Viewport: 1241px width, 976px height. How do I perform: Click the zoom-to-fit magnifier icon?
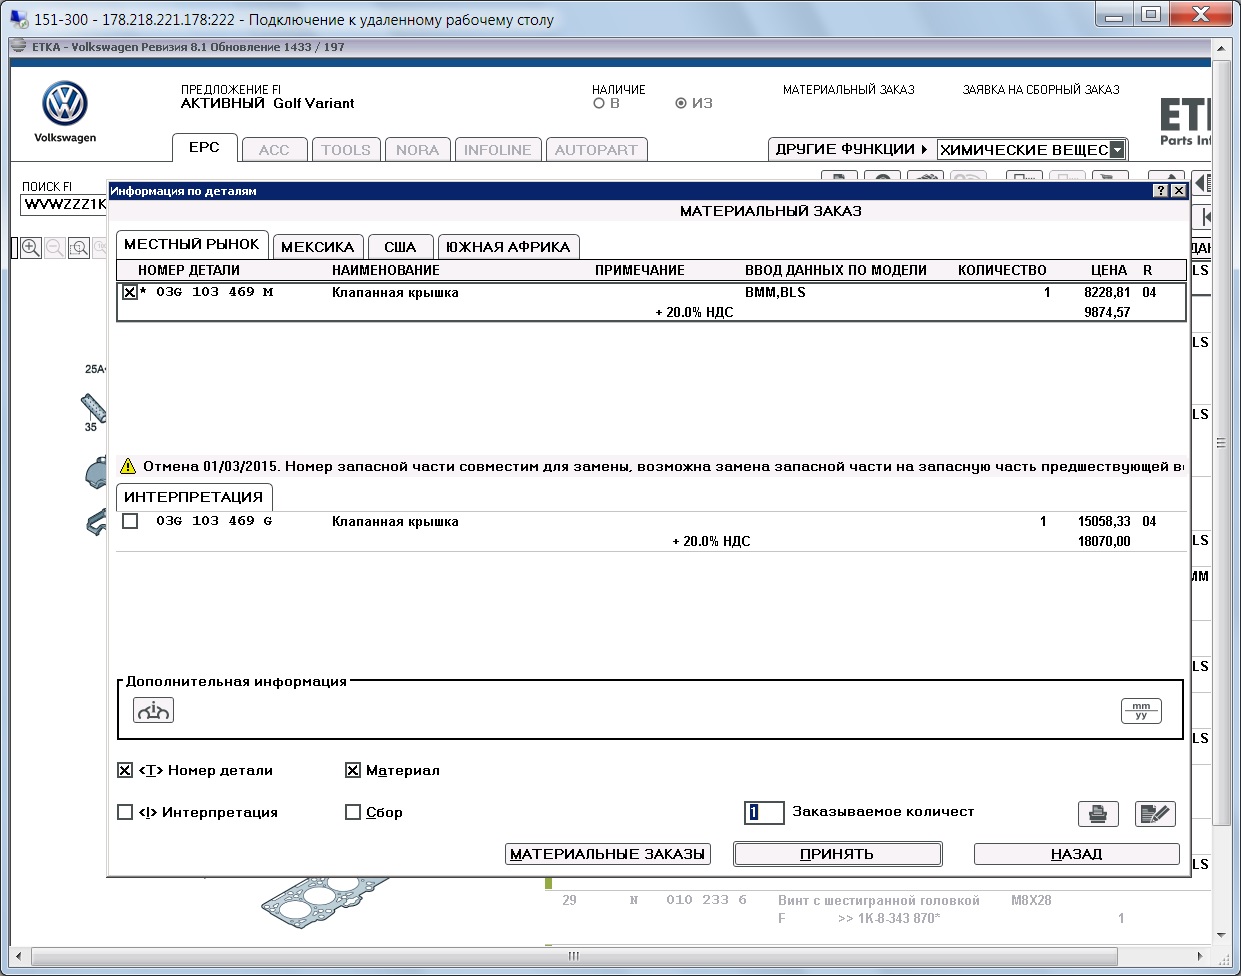(79, 247)
